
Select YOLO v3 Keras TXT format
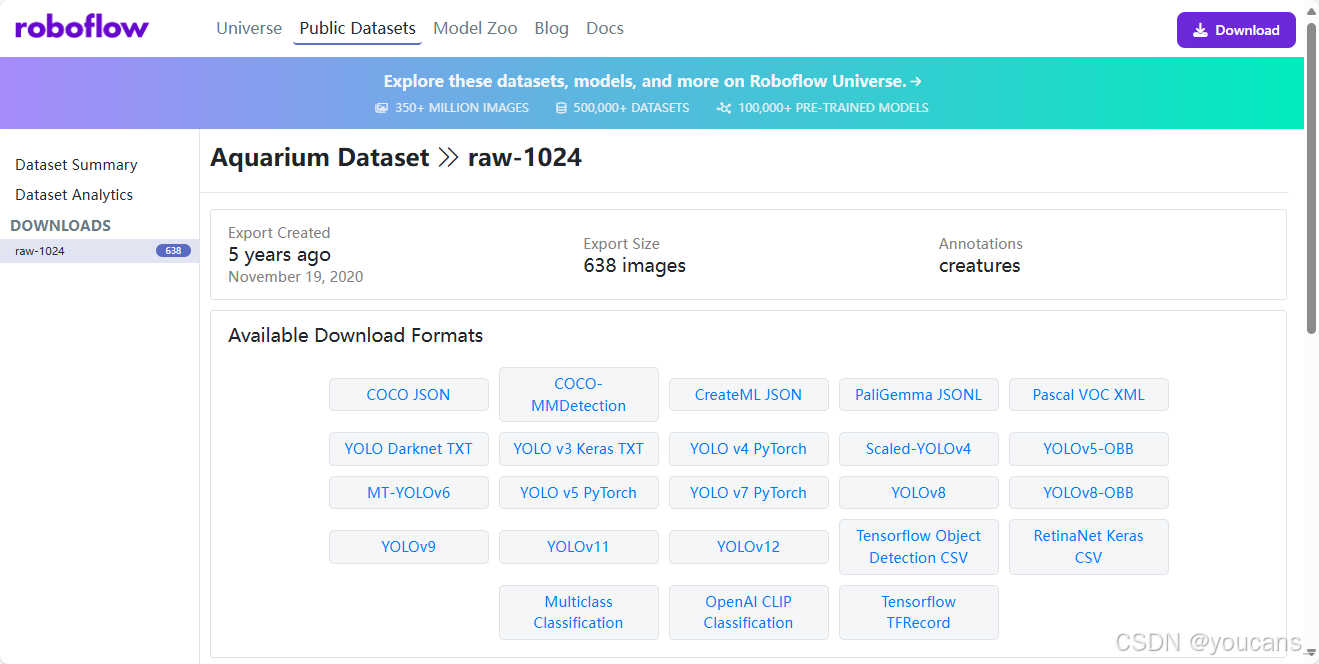coord(579,449)
